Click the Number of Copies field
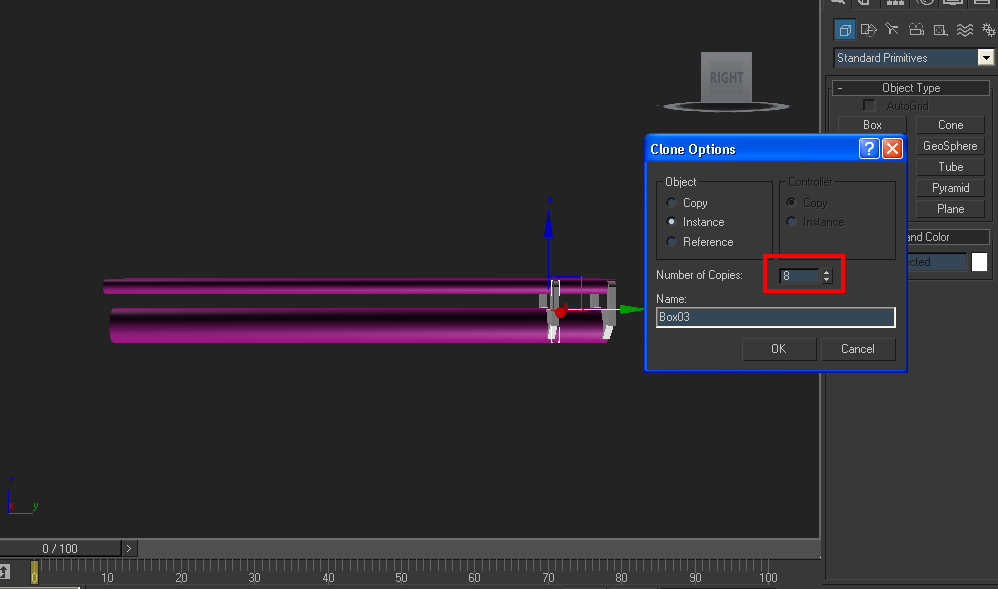 point(800,276)
